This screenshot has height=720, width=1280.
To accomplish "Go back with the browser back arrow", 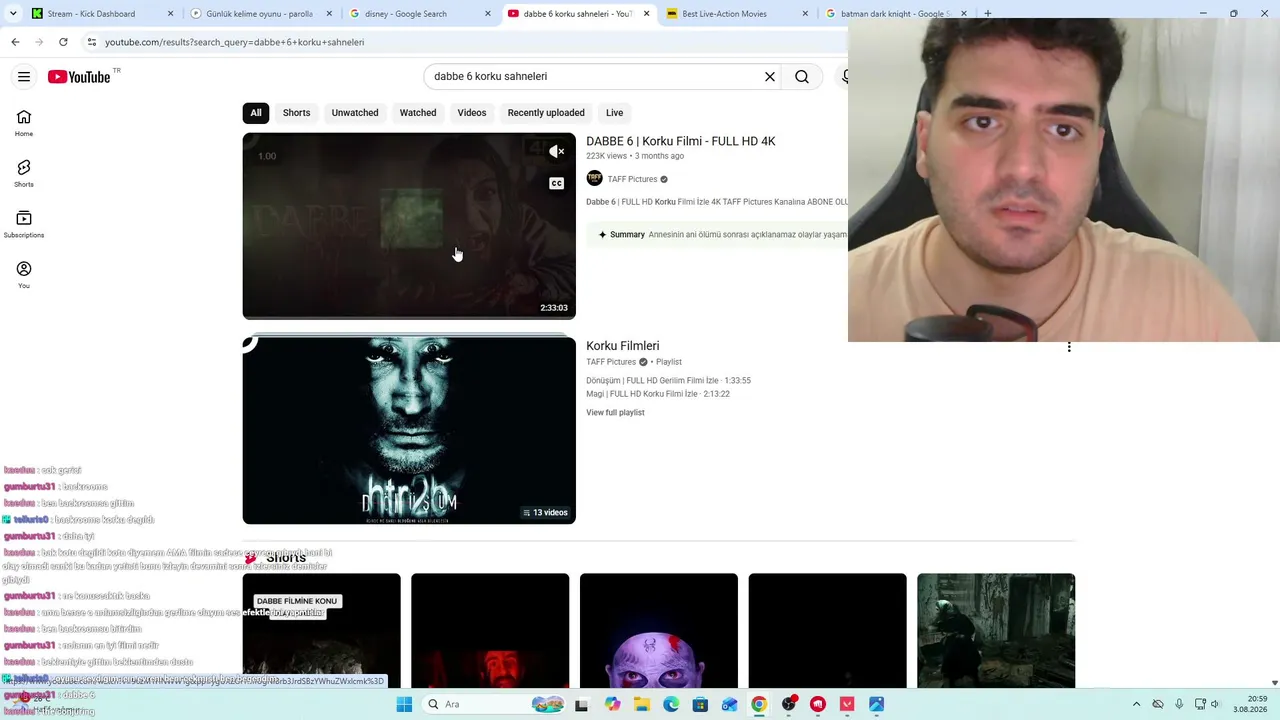I will [15, 42].
